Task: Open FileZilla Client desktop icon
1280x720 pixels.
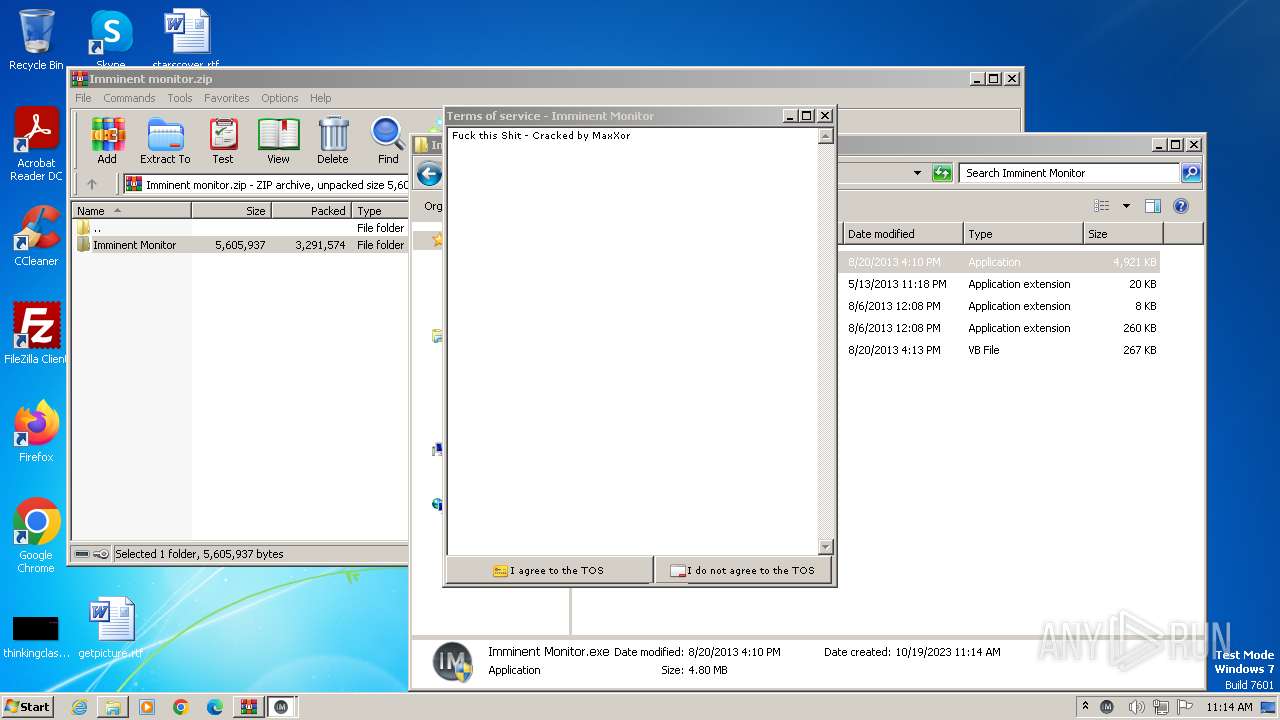Action: pyautogui.click(x=36, y=334)
